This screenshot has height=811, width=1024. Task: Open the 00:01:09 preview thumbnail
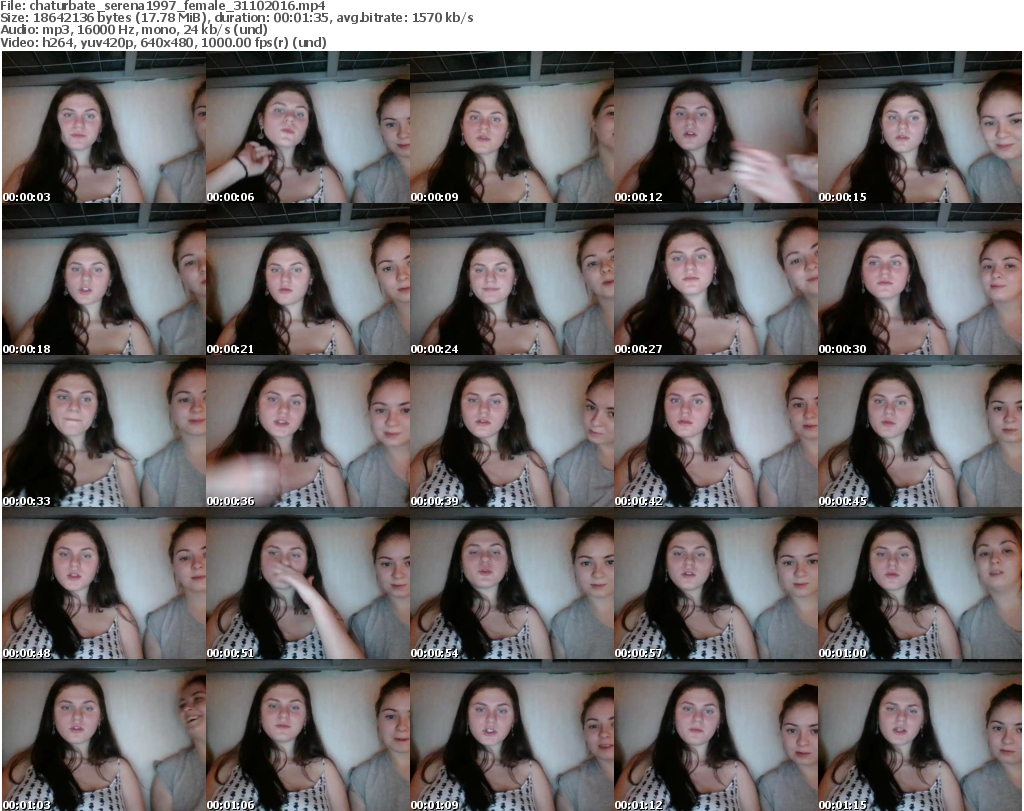[x=512, y=735]
